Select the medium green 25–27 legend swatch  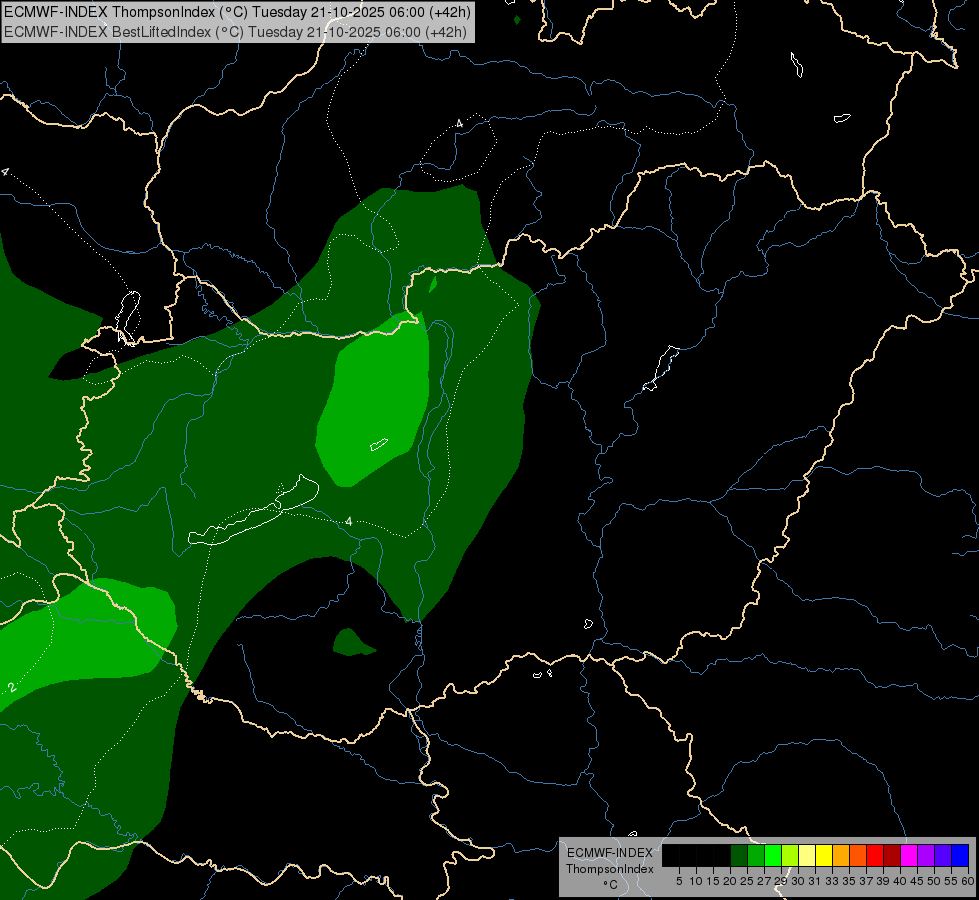[756, 855]
